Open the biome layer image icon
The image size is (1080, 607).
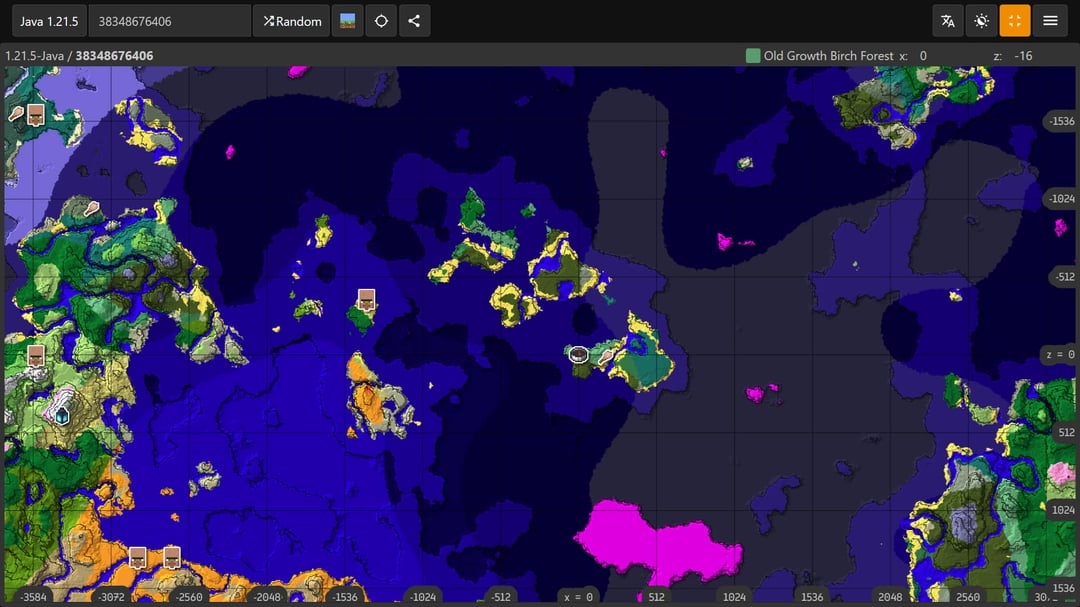click(348, 21)
